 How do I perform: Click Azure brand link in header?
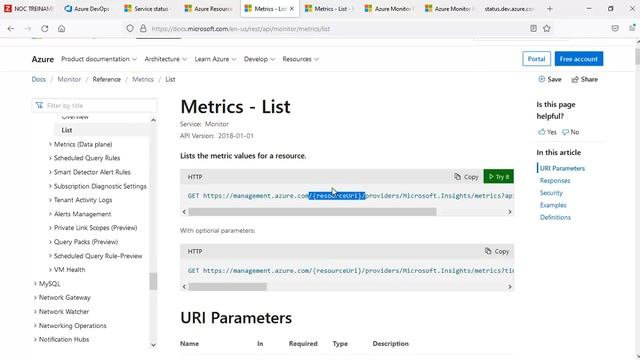[x=42, y=59]
